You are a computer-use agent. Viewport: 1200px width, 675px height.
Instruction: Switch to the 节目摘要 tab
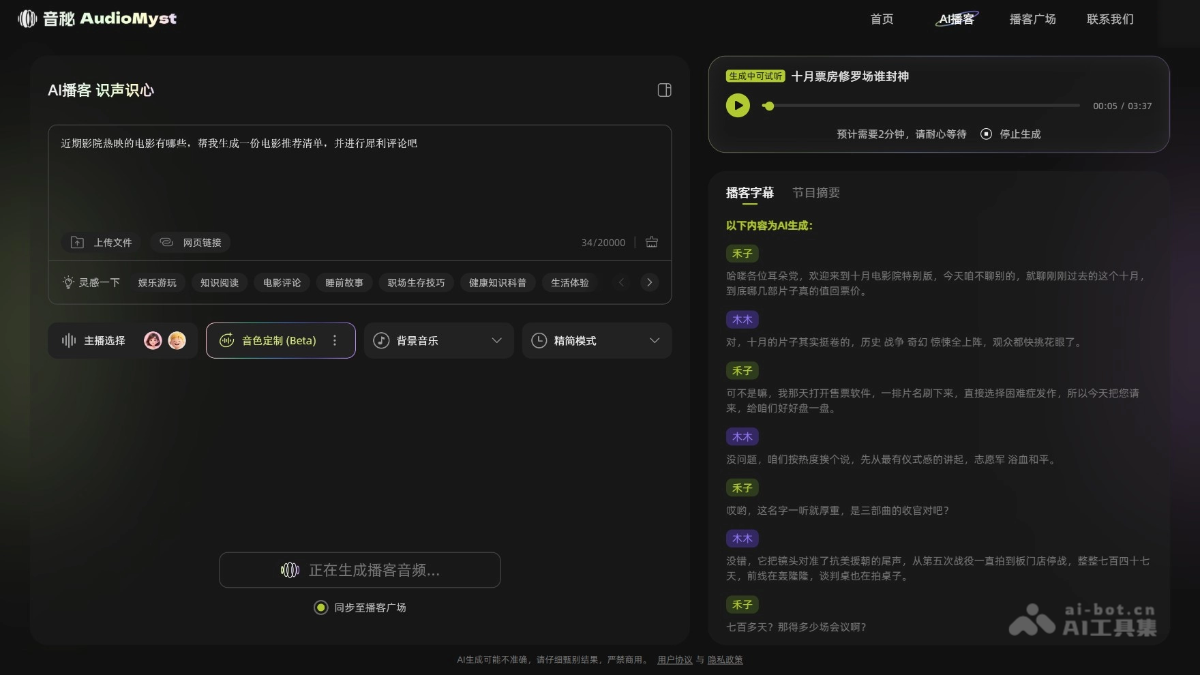(x=818, y=192)
